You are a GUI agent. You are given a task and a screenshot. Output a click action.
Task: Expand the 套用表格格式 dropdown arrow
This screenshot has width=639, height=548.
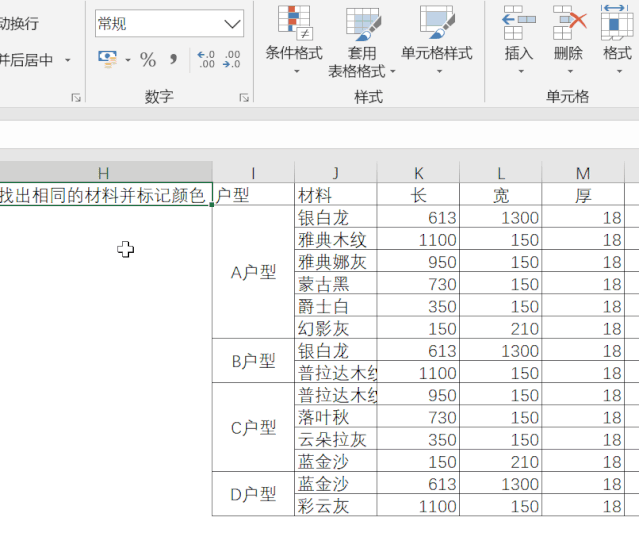[x=392, y=71]
